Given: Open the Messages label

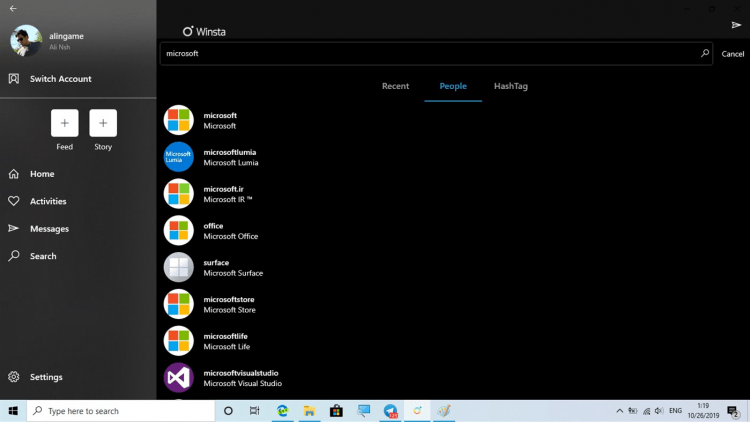Looking at the screenshot, I should (49, 229).
